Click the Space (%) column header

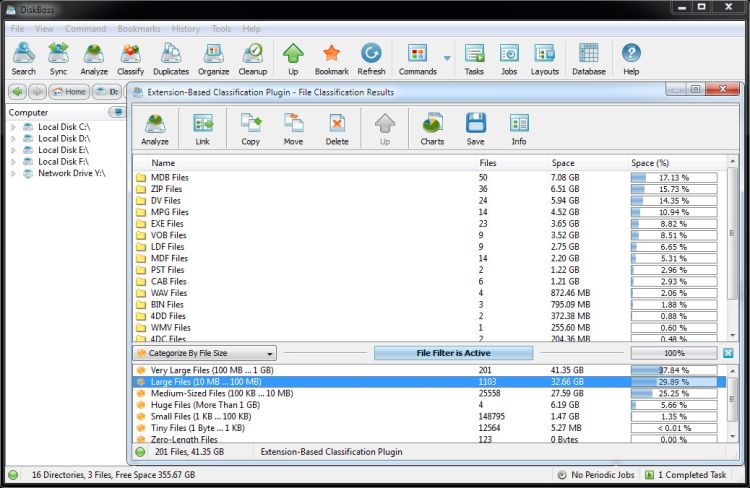click(x=650, y=162)
